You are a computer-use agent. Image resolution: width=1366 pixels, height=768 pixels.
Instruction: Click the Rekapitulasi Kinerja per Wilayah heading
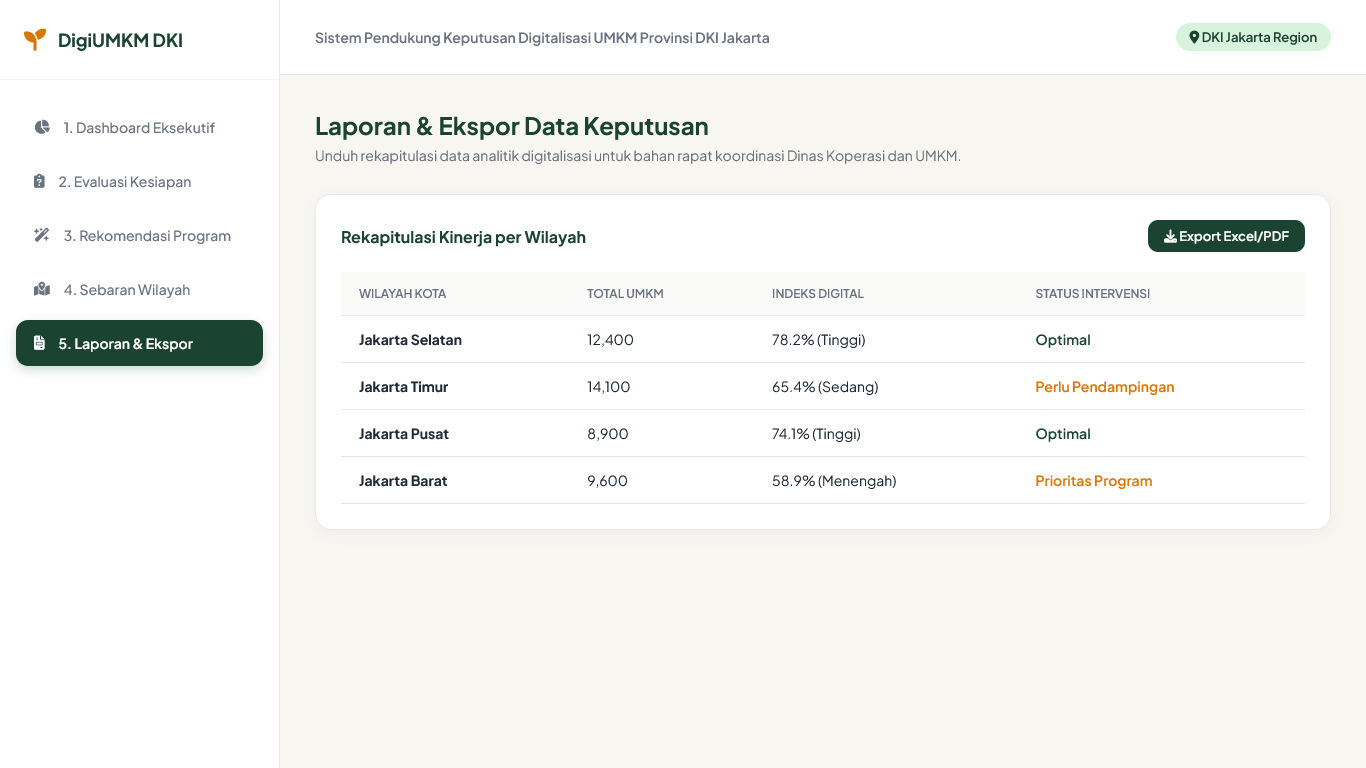pos(463,237)
